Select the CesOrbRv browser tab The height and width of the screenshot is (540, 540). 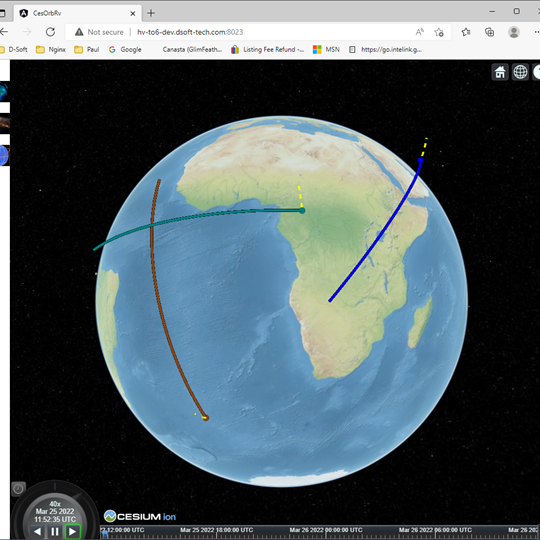click(78, 13)
